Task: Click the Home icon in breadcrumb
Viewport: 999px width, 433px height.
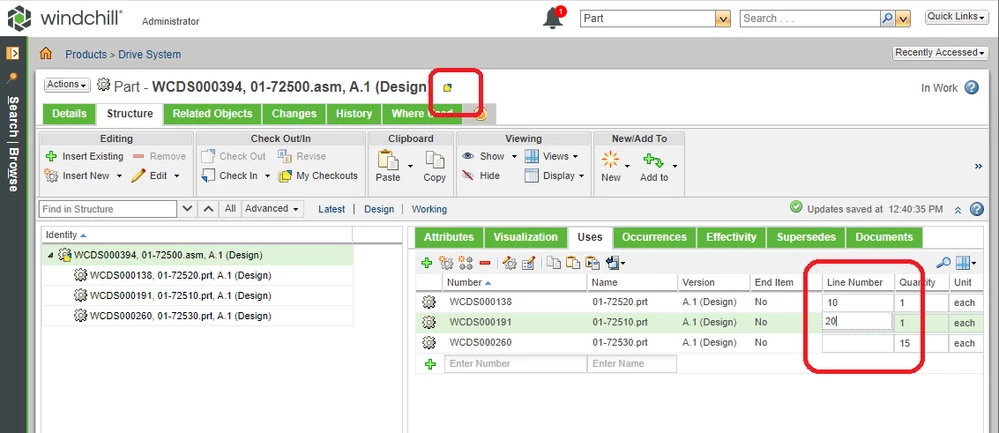Action: [x=46, y=53]
